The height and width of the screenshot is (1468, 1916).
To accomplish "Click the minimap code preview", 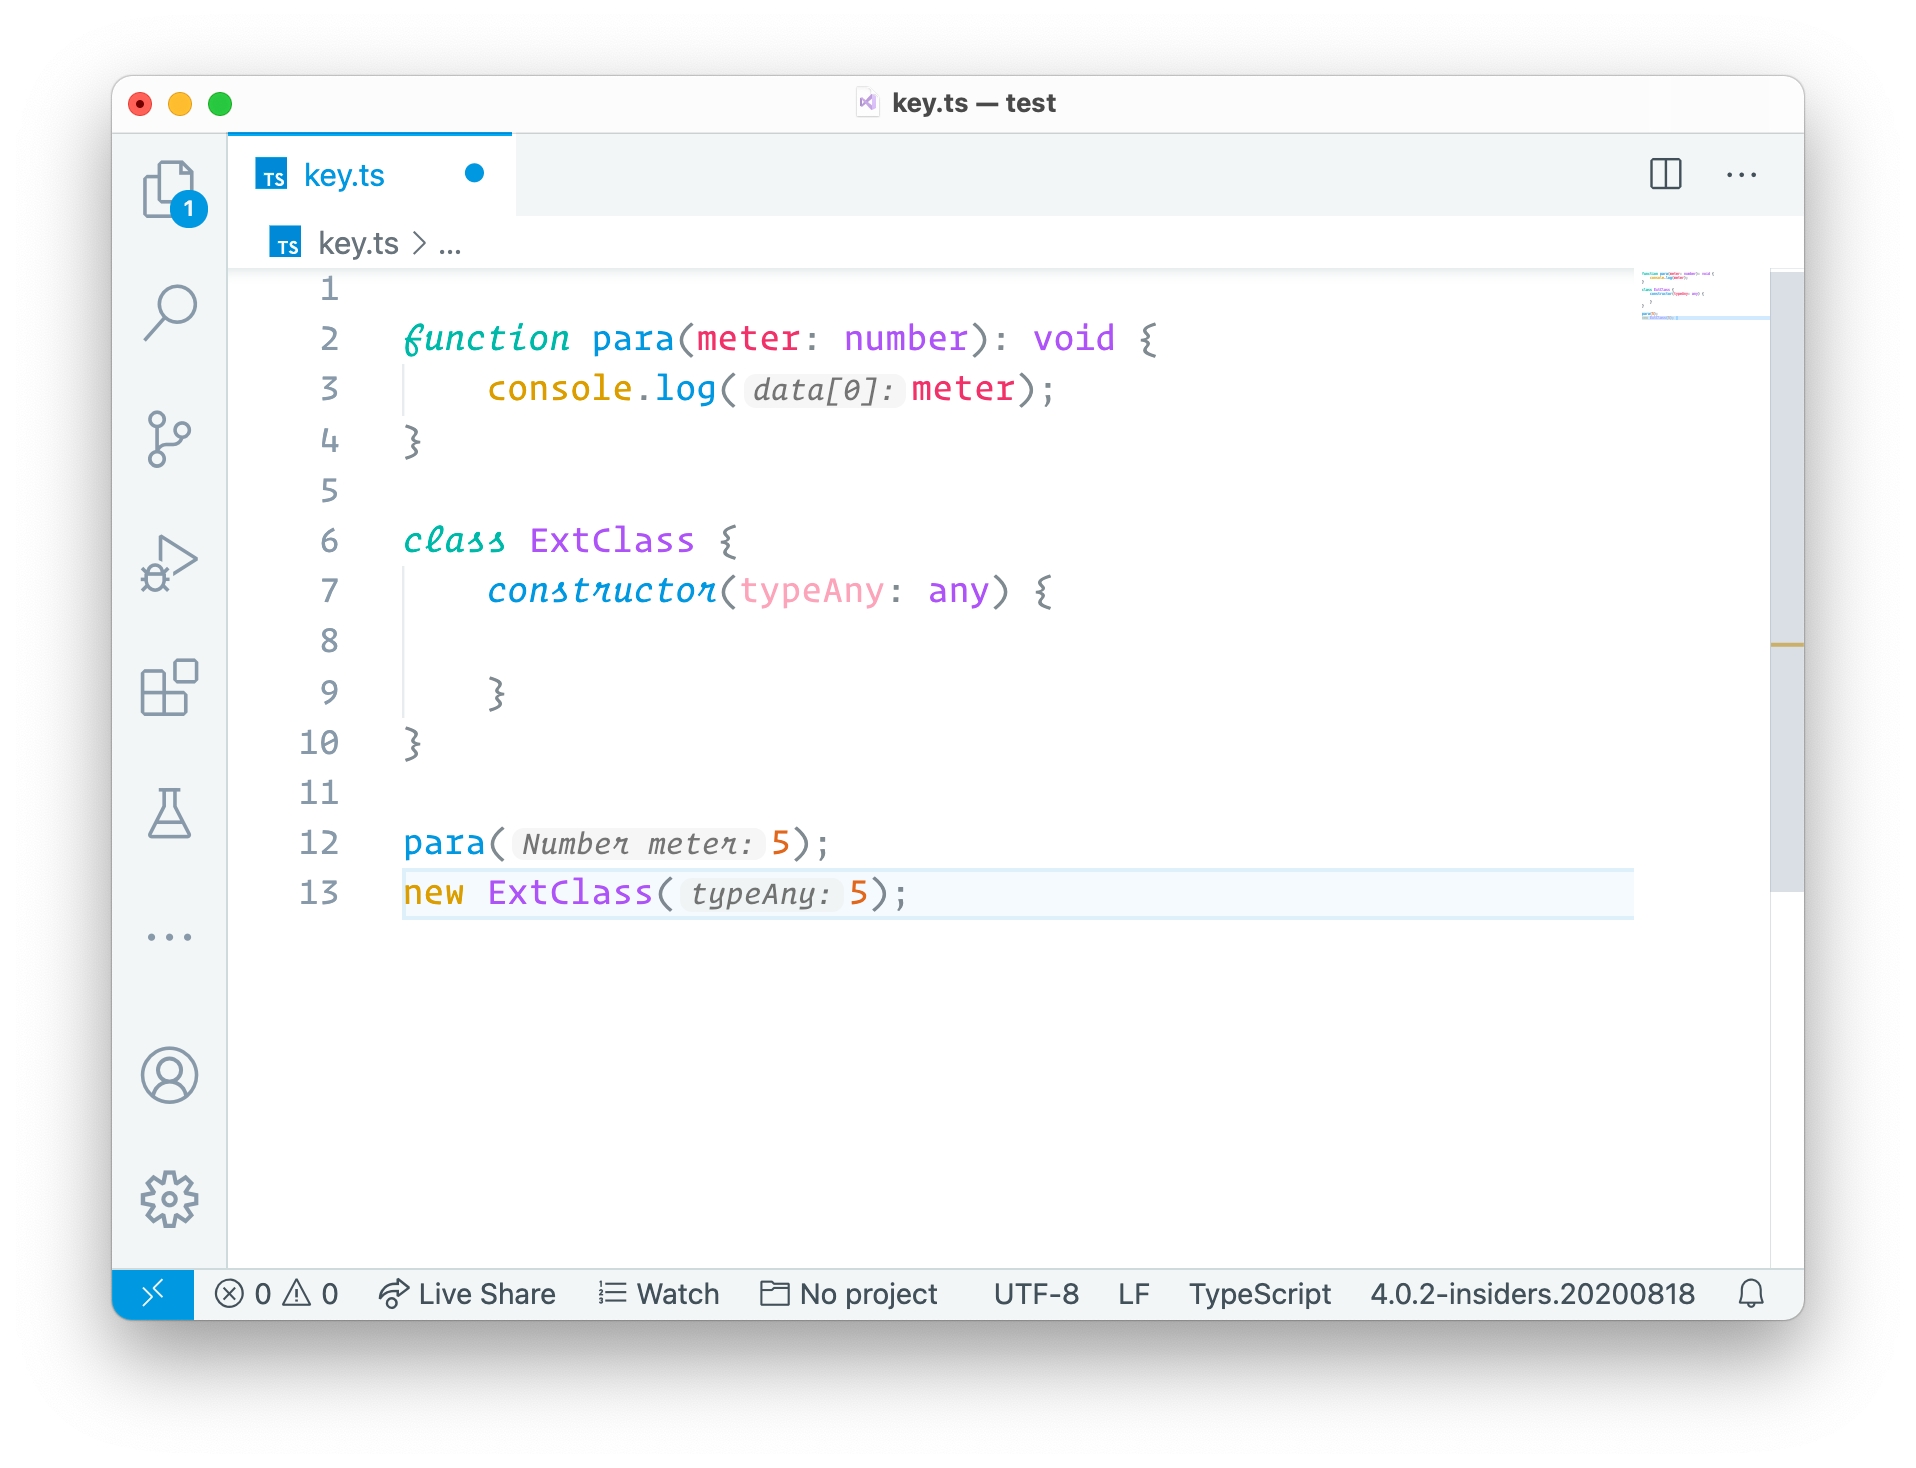I will [1700, 295].
